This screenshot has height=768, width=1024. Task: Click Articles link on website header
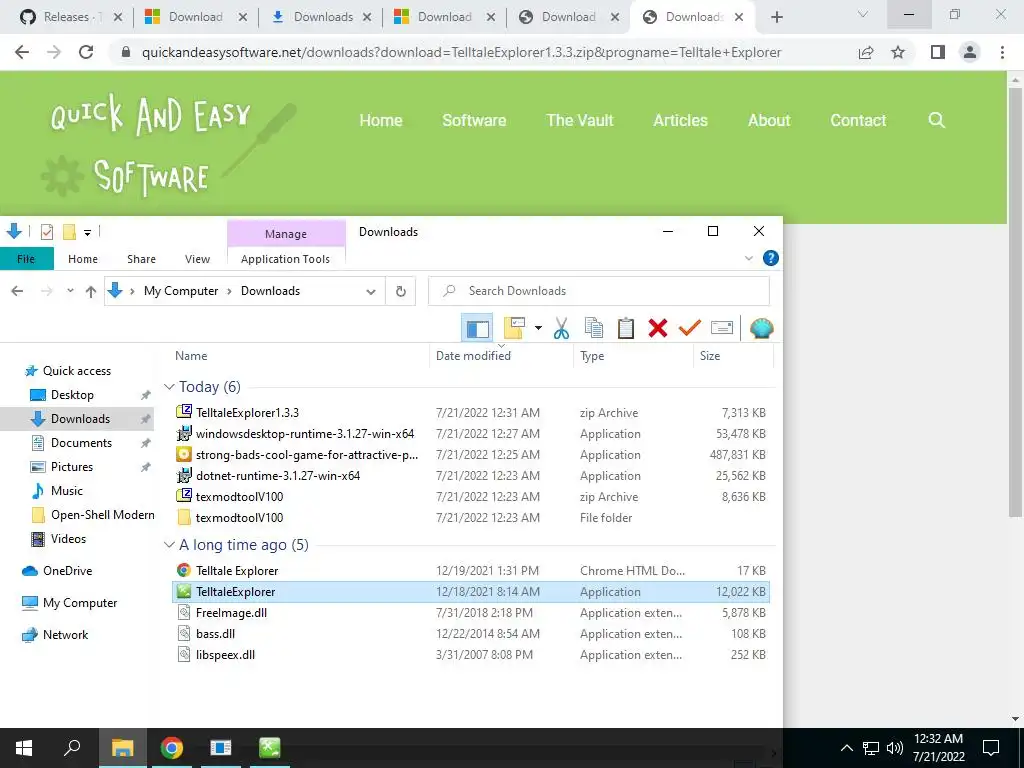pos(680,120)
